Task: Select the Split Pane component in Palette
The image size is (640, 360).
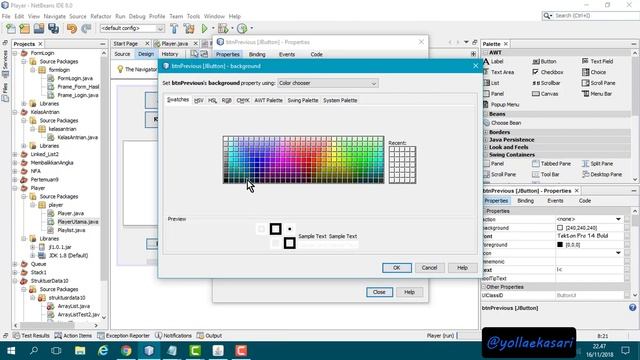Action: point(598,163)
